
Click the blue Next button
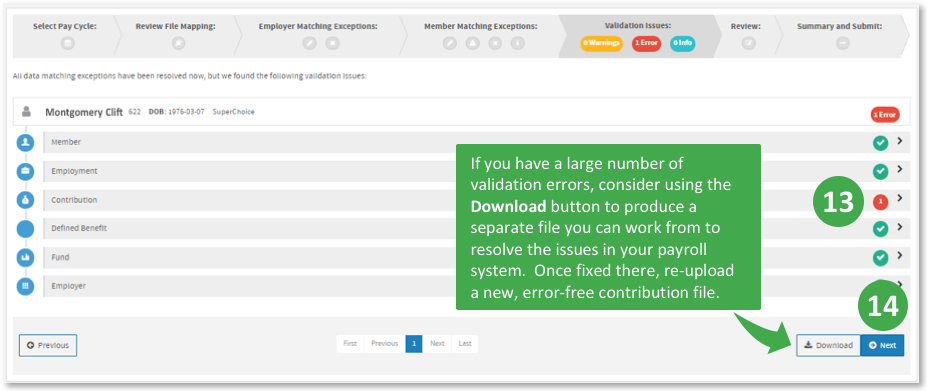882,345
